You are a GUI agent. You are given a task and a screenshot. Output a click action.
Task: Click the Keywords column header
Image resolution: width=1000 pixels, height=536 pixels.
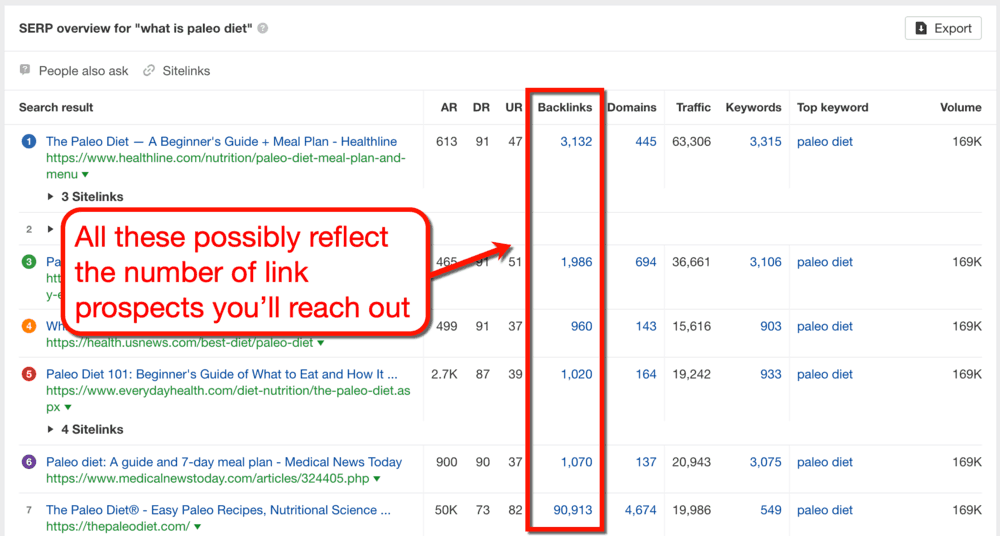click(x=753, y=107)
